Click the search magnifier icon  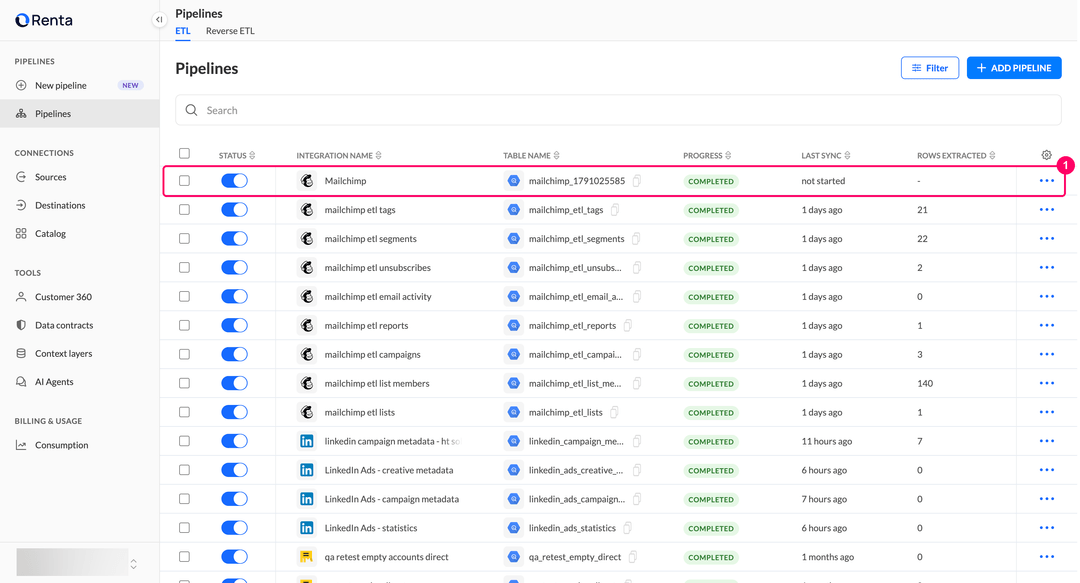click(191, 110)
